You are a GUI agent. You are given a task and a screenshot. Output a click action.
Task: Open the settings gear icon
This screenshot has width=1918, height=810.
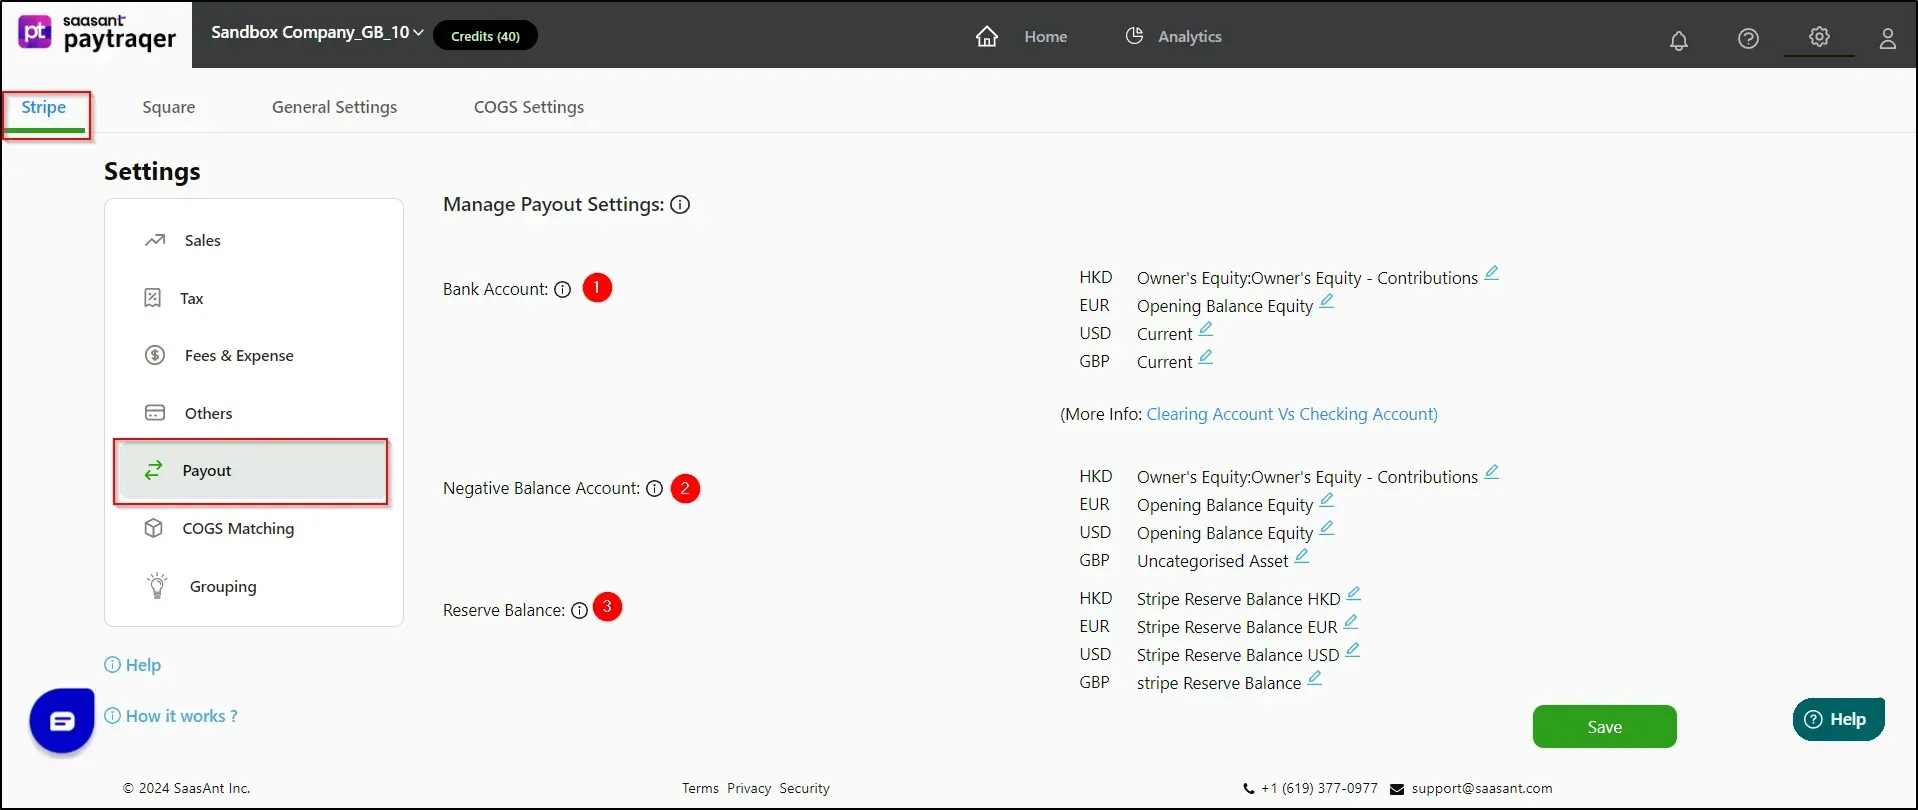(x=1819, y=37)
